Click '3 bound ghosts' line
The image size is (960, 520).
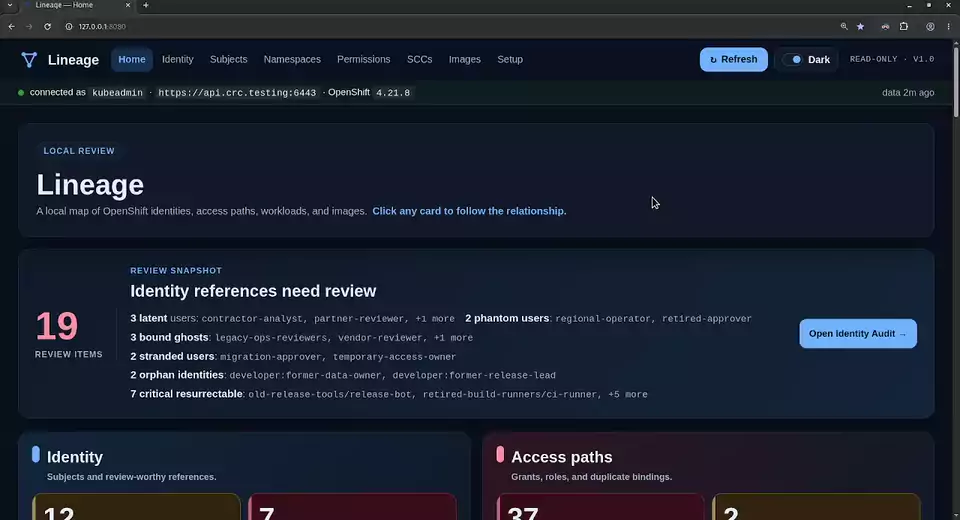[301, 337]
